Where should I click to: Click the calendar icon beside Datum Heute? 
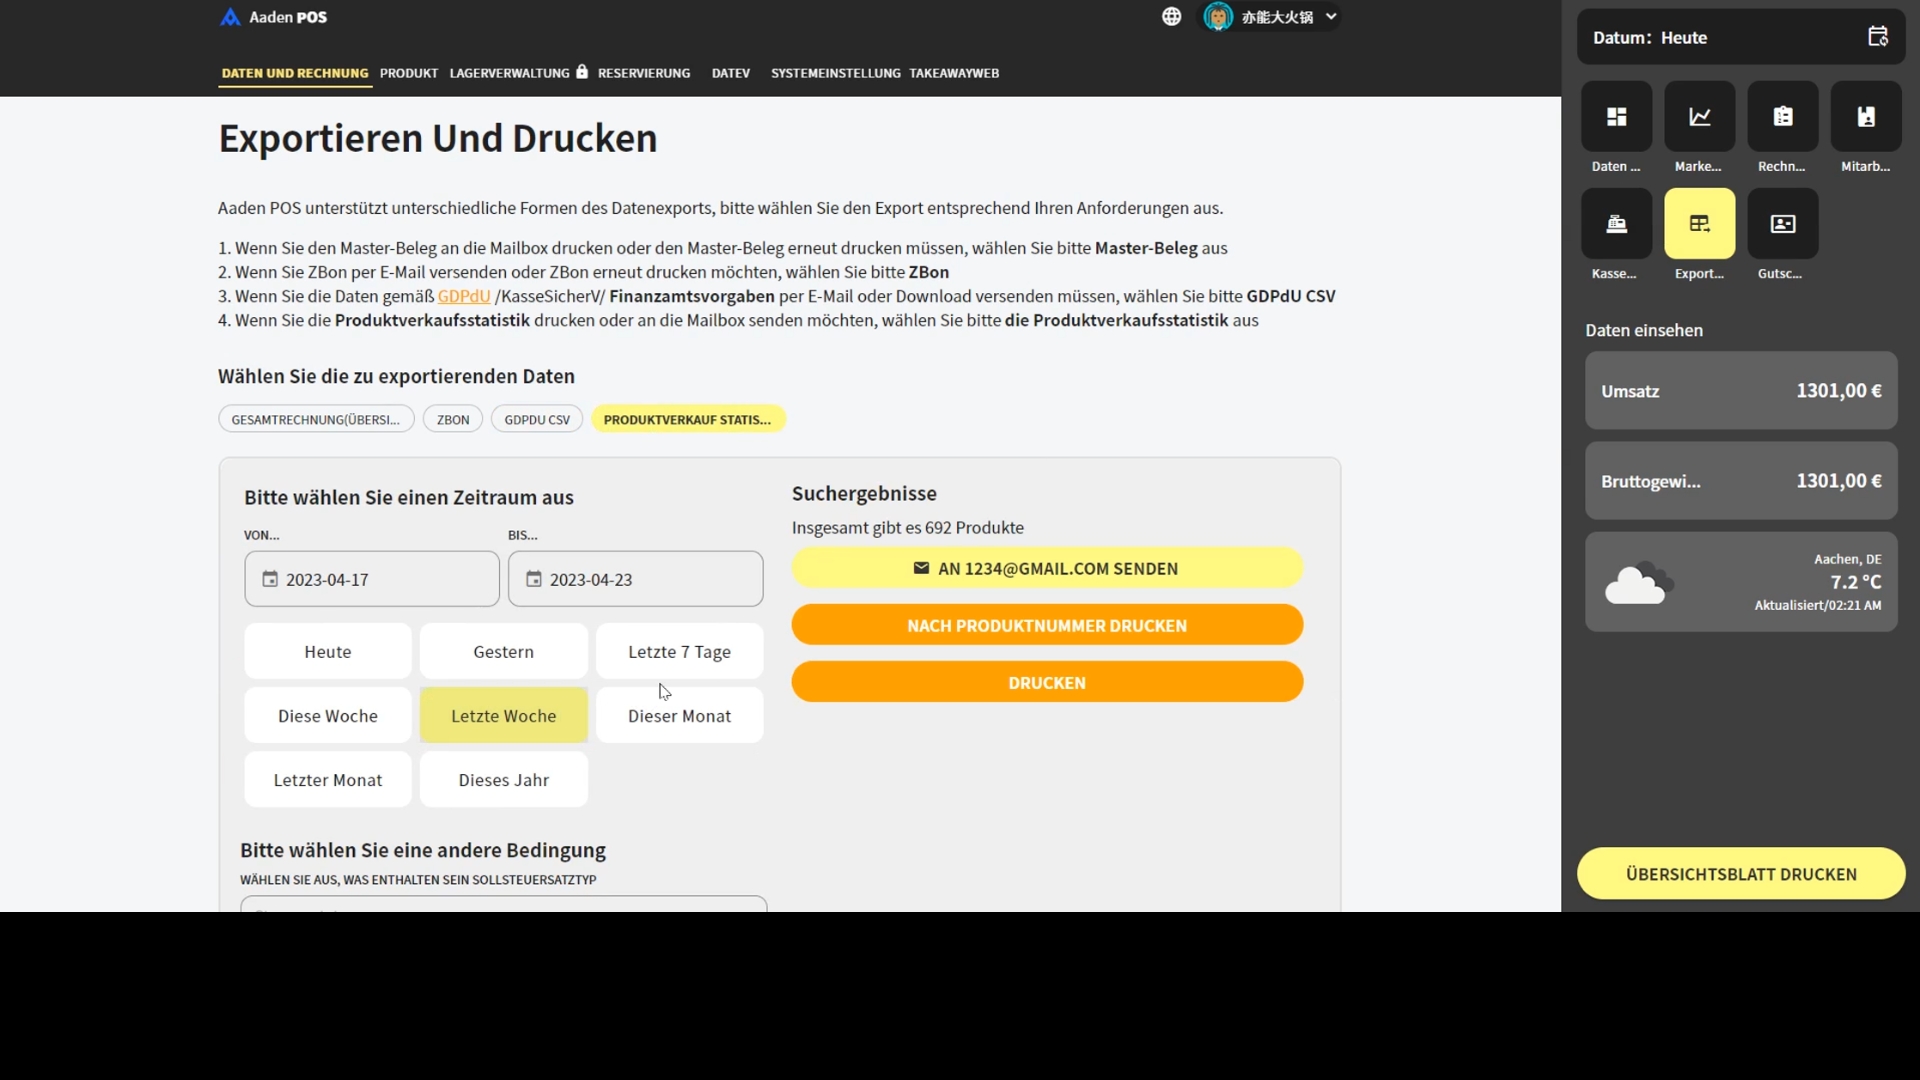pos(1877,37)
